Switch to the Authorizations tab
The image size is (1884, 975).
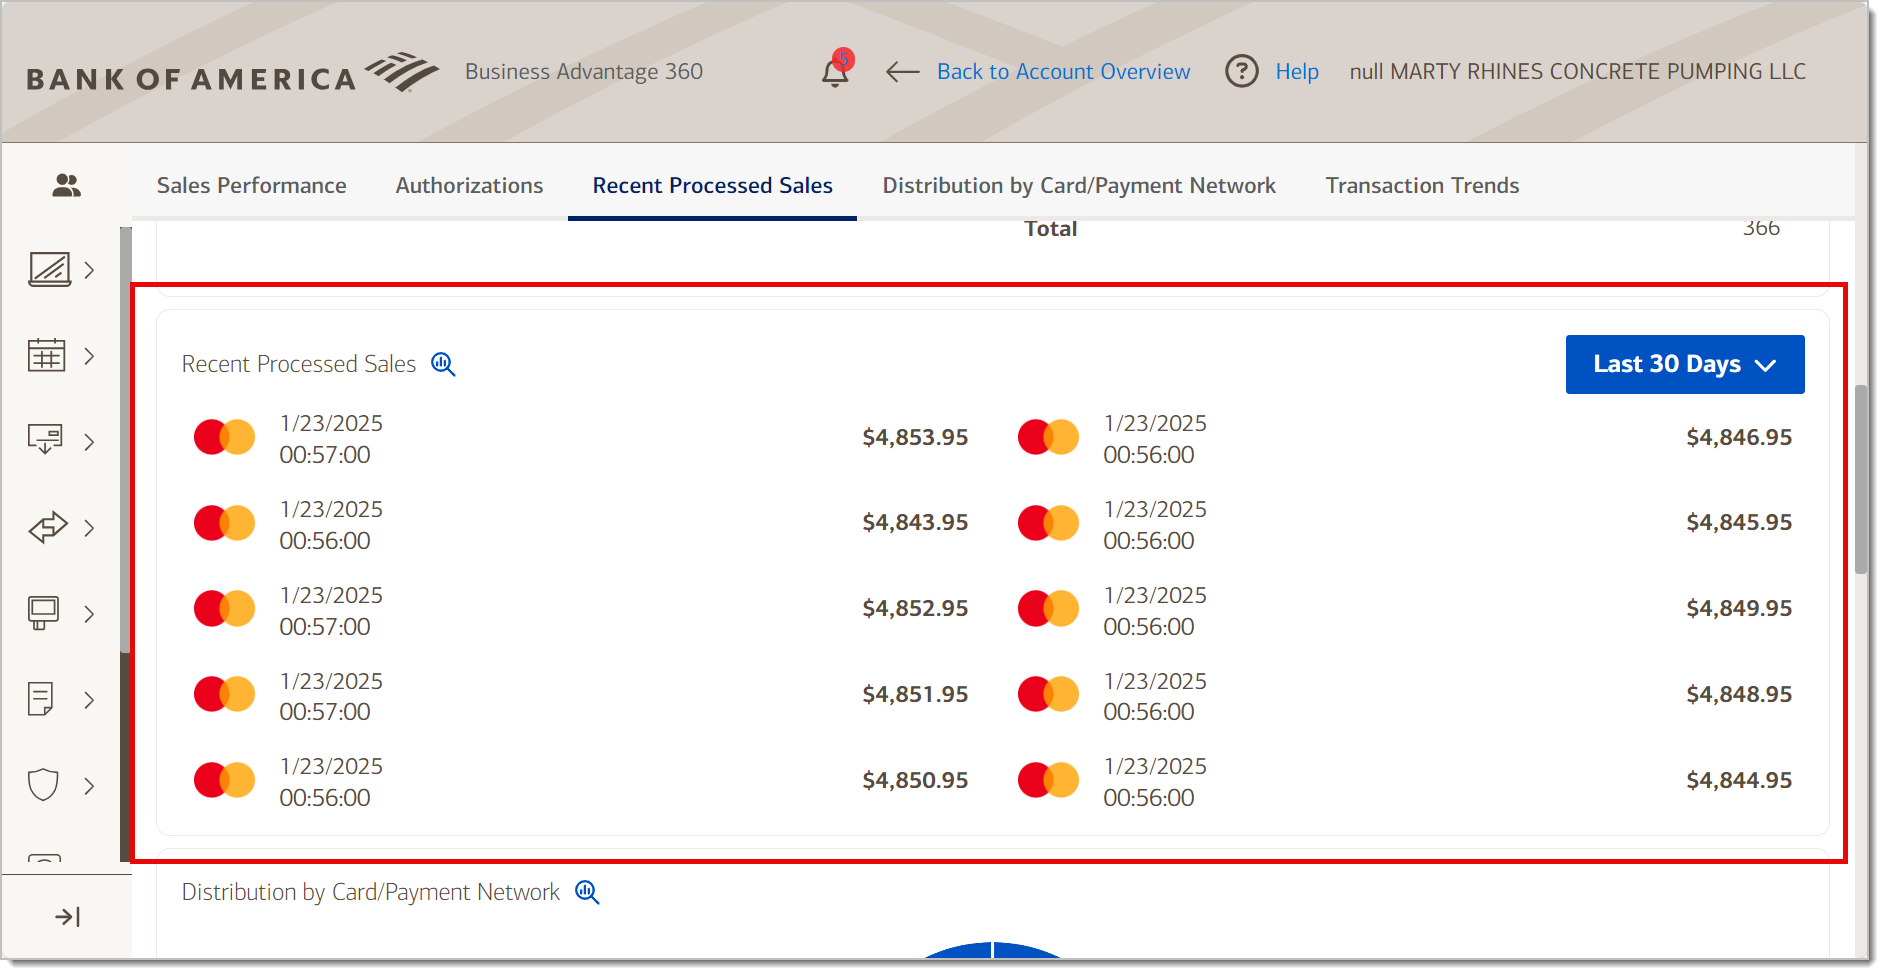[x=469, y=185]
